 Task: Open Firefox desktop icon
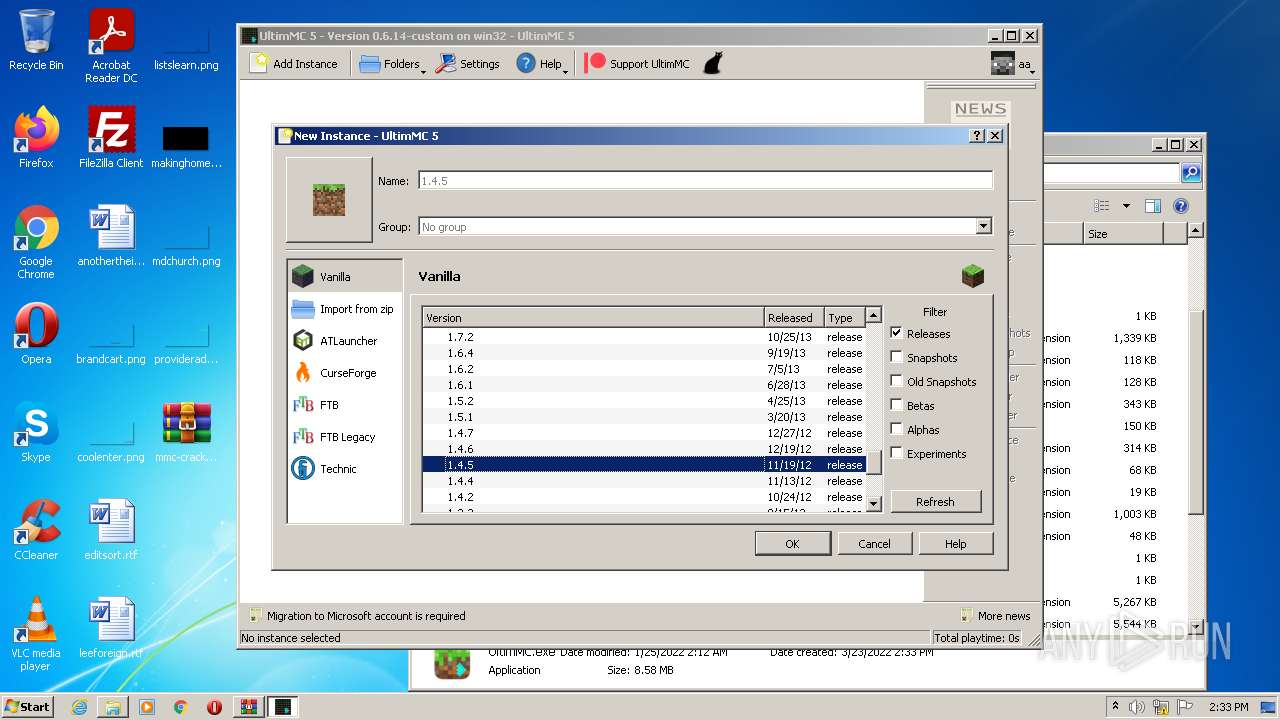click(x=36, y=138)
